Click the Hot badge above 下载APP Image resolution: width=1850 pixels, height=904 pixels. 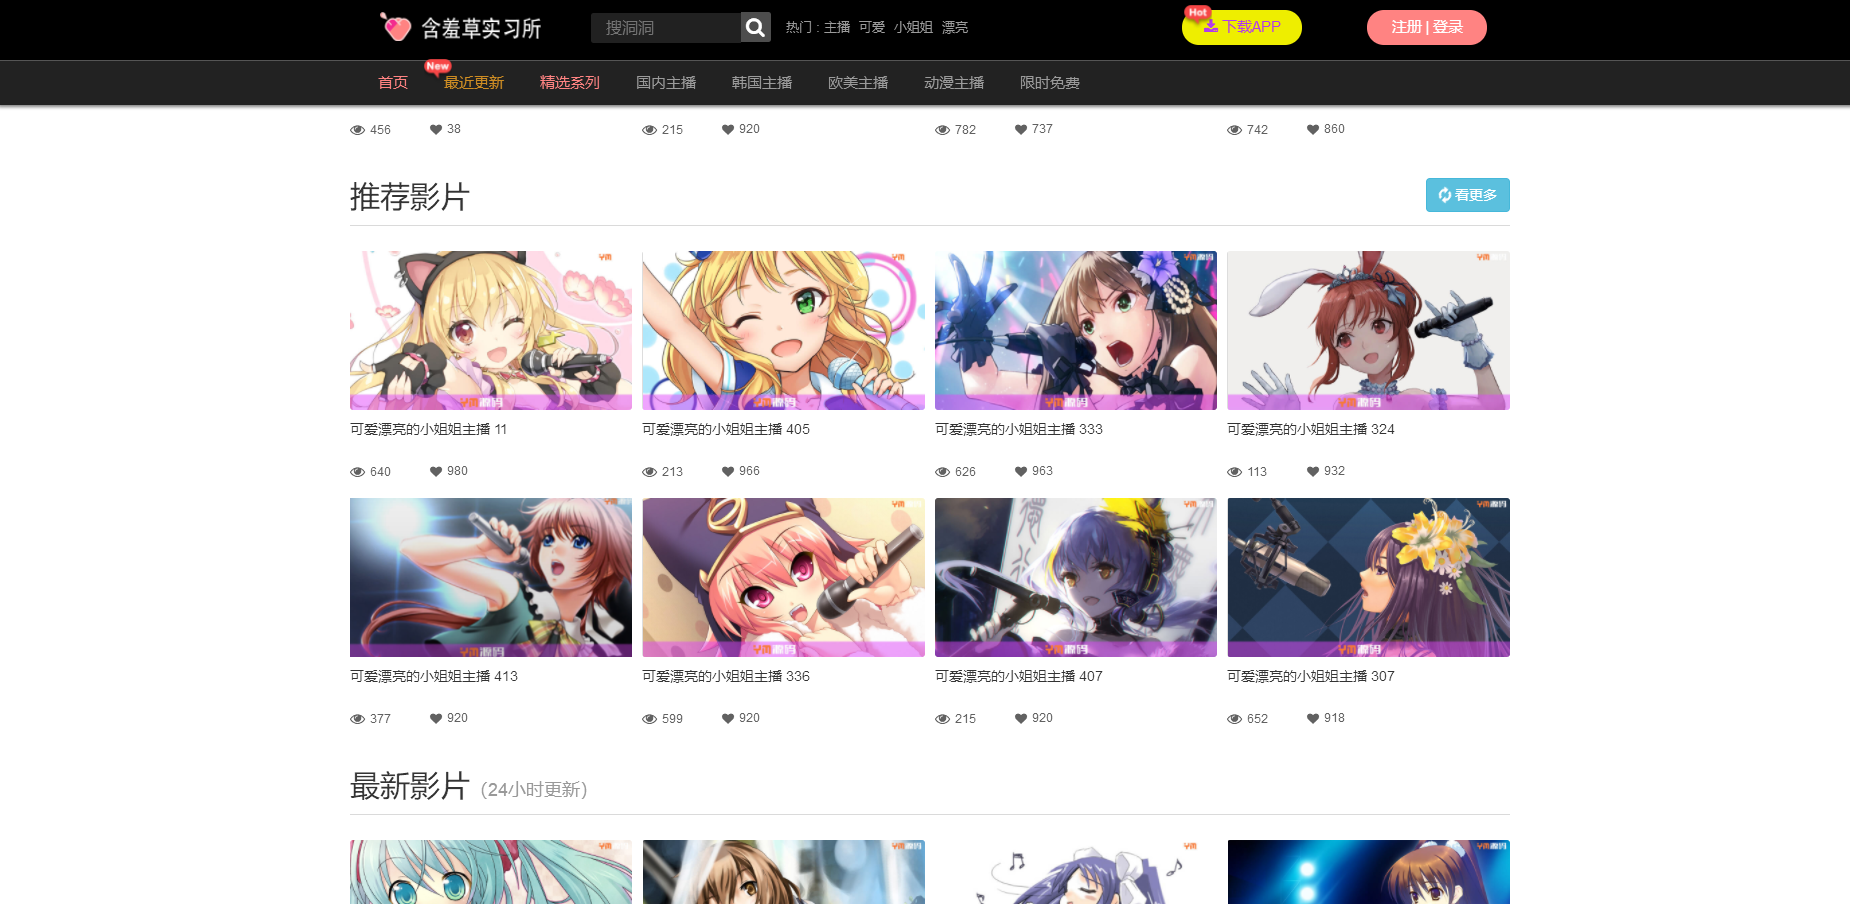pyautogui.click(x=1197, y=11)
